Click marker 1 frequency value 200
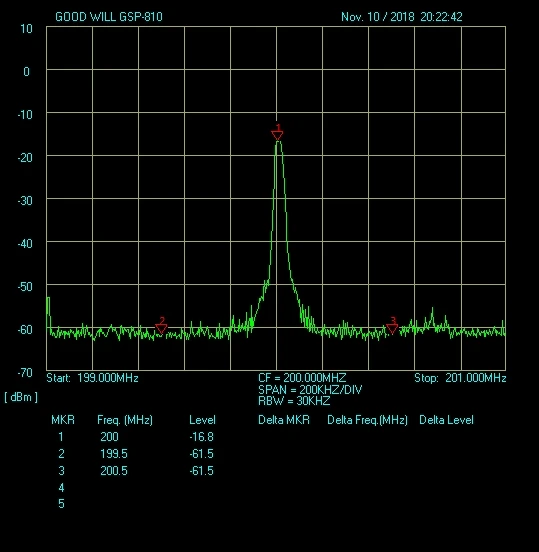539x552 pixels. coord(109,437)
